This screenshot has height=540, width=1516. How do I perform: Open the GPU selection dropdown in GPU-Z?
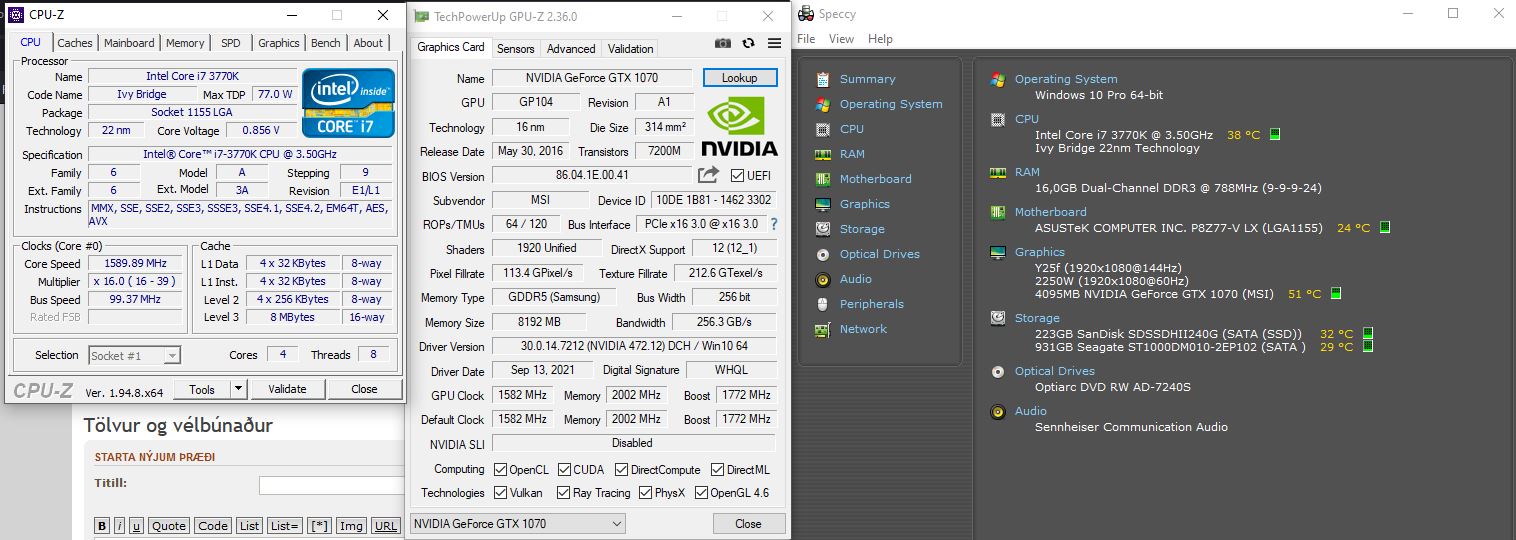[517, 523]
